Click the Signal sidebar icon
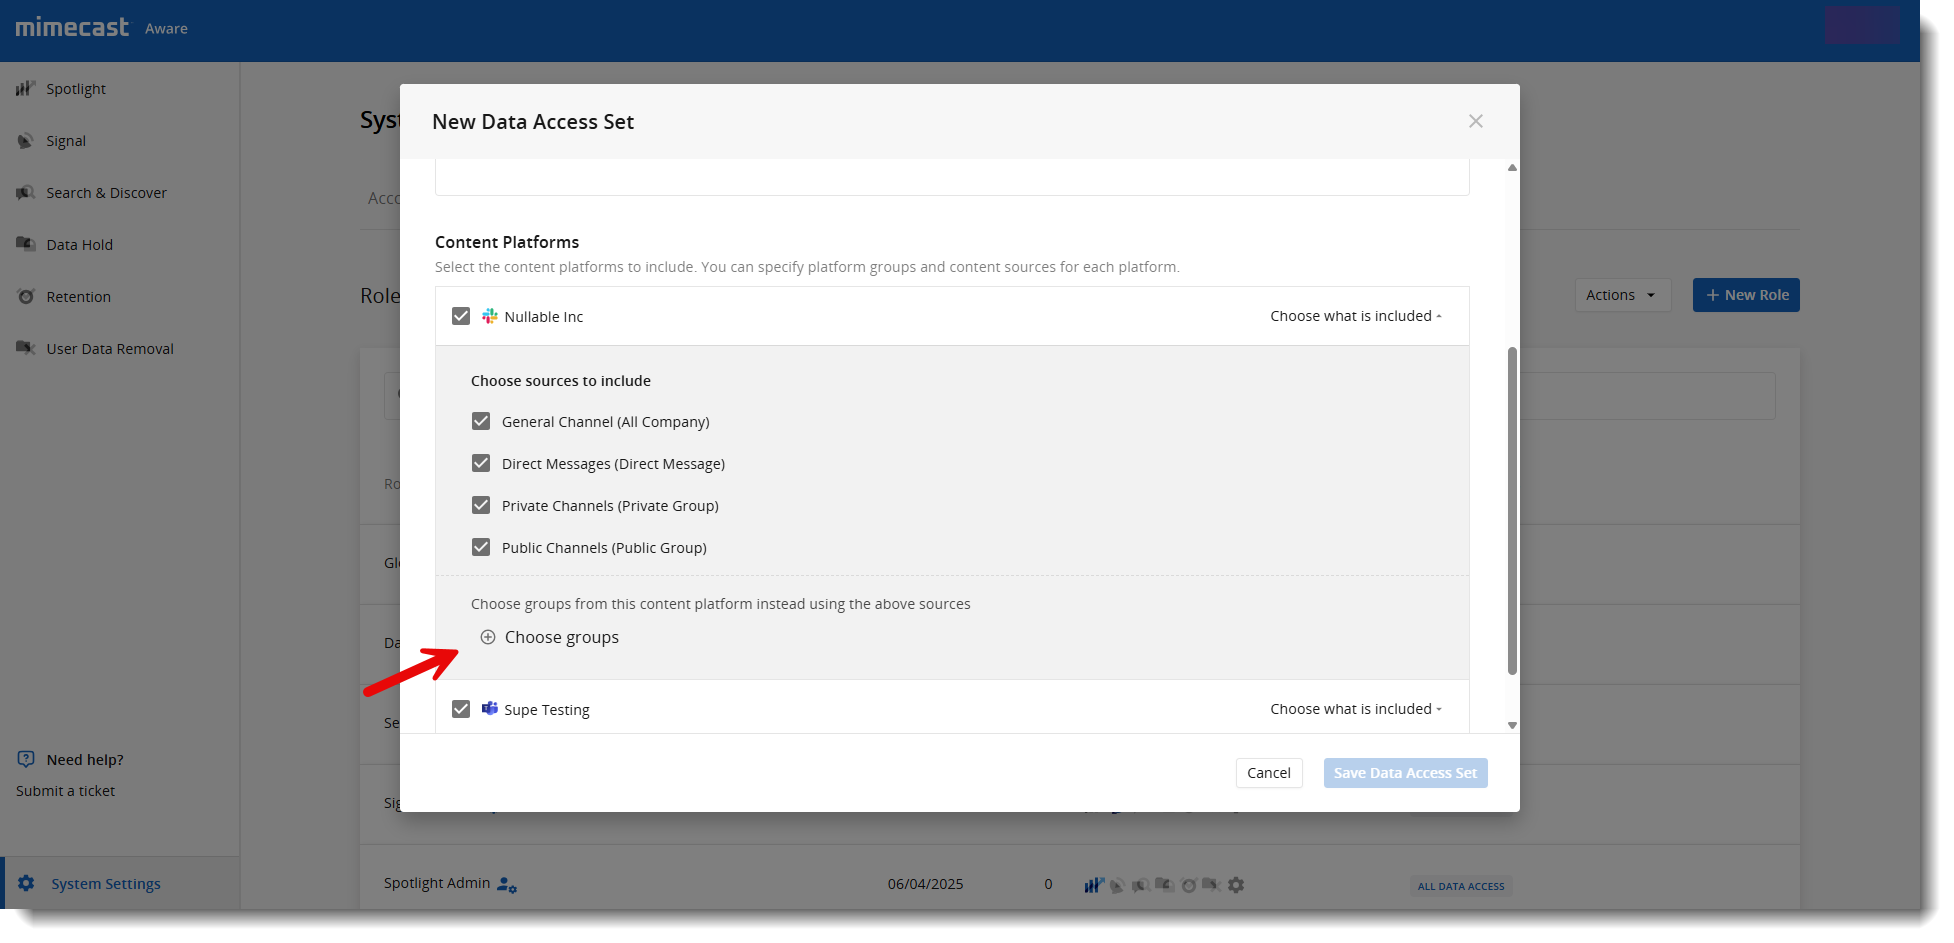The height and width of the screenshot is (943, 1954). pyautogui.click(x=25, y=141)
